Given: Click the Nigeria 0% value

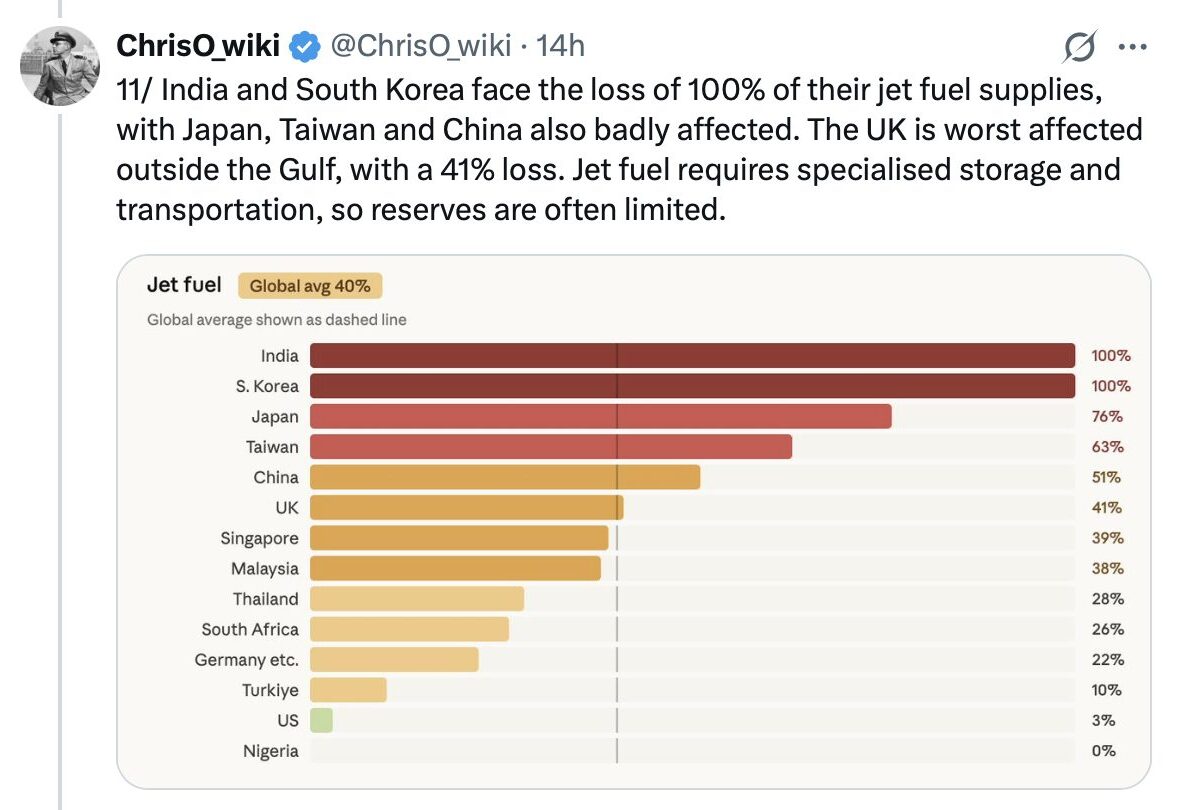Looking at the screenshot, I should click(x=1103, y=750).
